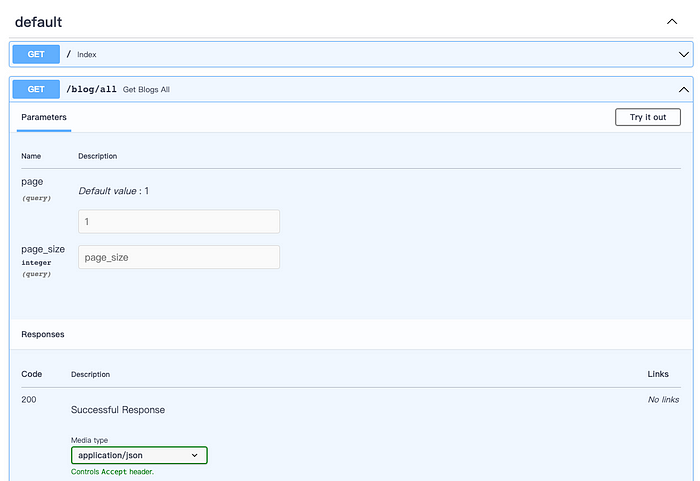Click the /blog/all endpoint path

pos(91,89)
